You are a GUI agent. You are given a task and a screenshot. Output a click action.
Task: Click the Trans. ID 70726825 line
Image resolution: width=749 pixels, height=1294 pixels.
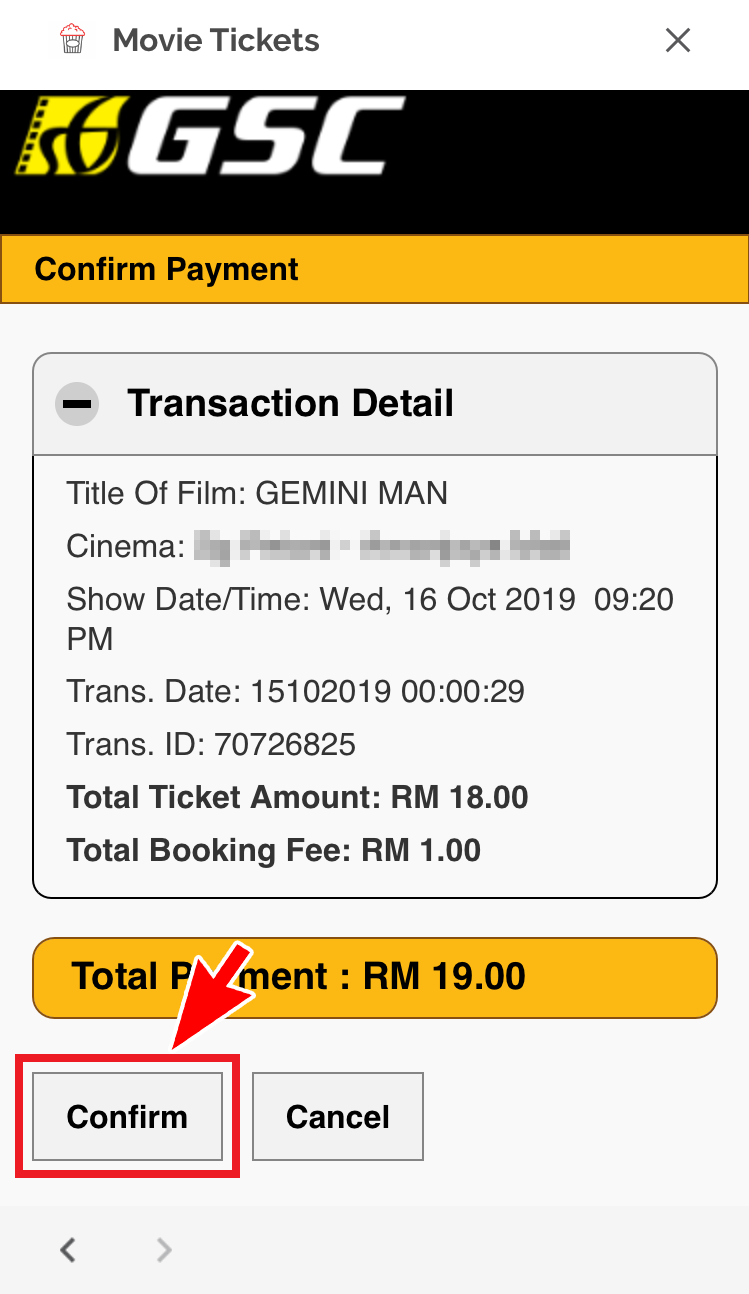(211, 744)
